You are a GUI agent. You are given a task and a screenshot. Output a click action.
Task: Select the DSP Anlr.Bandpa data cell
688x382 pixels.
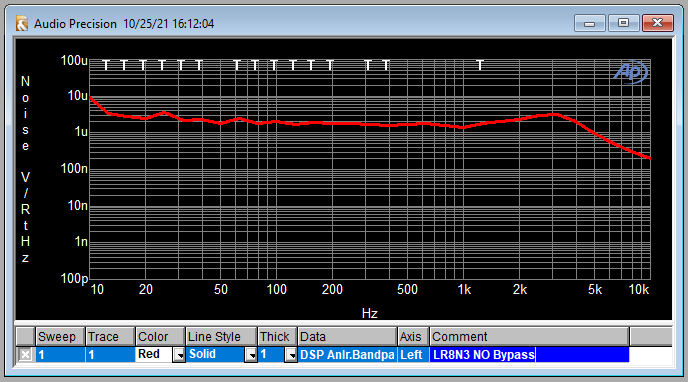(x=347, y=354)
